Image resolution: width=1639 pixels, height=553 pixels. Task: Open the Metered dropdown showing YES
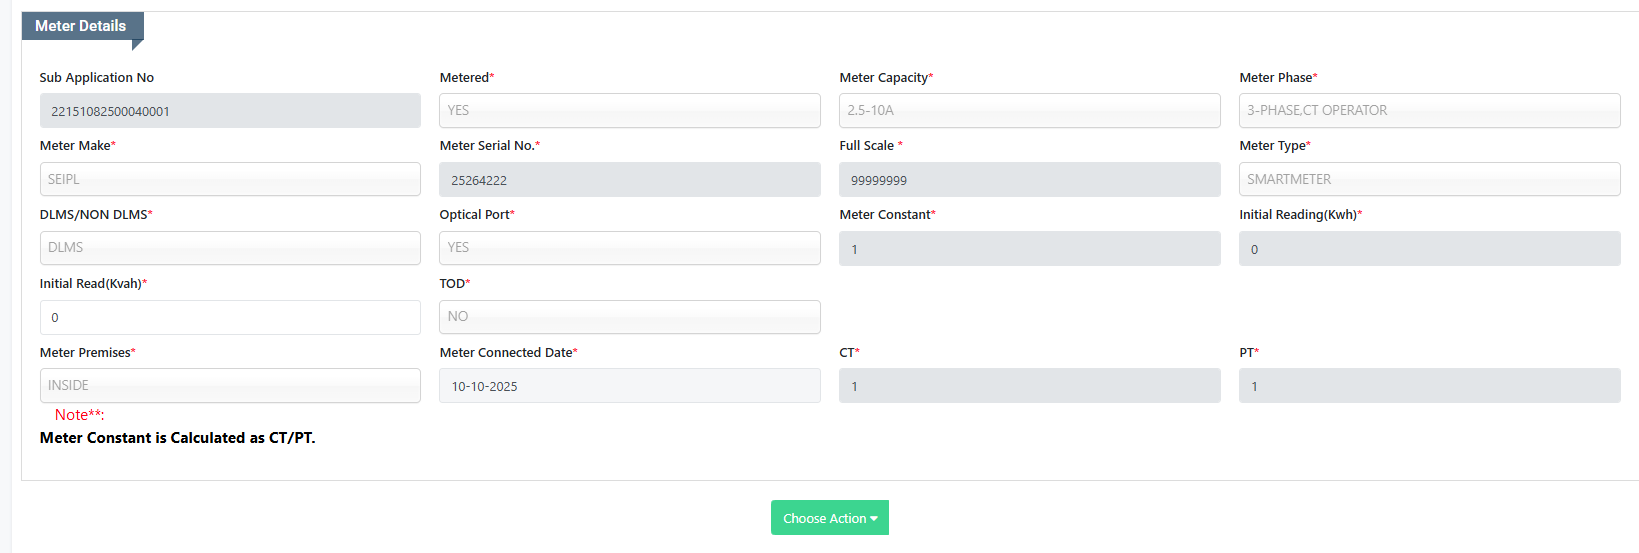[x=629, y=111]
